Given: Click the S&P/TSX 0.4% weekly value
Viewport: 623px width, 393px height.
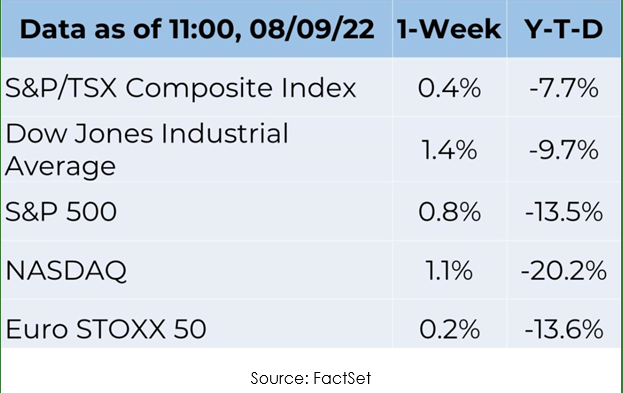Looking at the screenshot, I should (x=449, y=87).
